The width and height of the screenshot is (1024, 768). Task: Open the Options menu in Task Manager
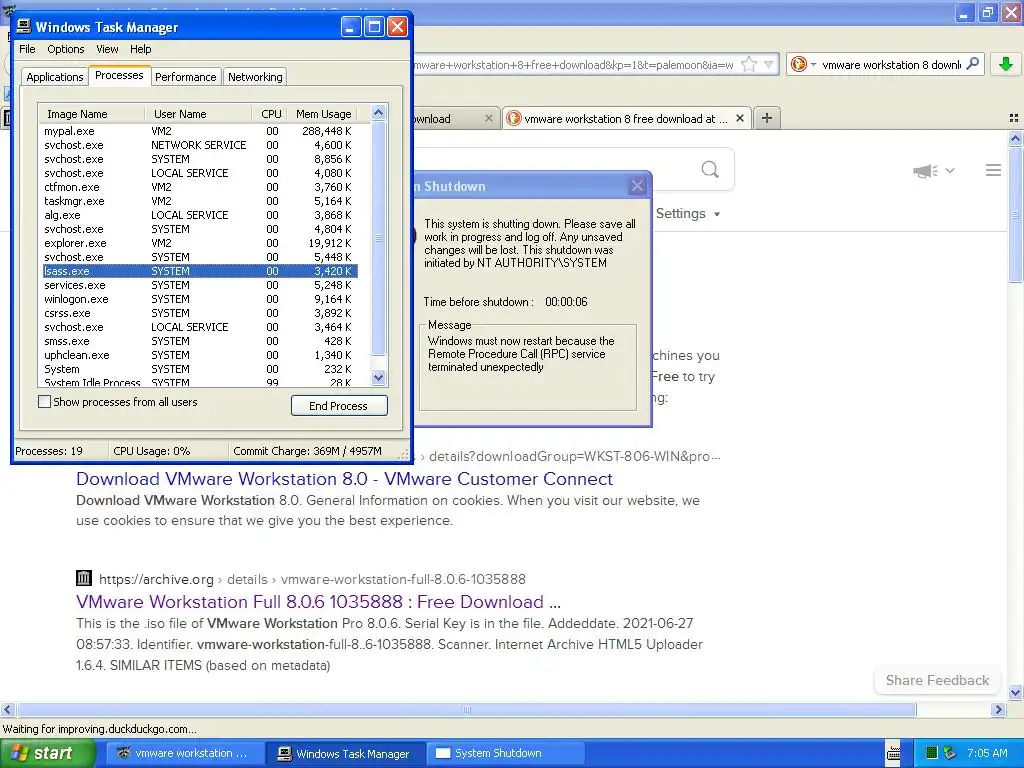pyautogui.click(x=65, y=49)
